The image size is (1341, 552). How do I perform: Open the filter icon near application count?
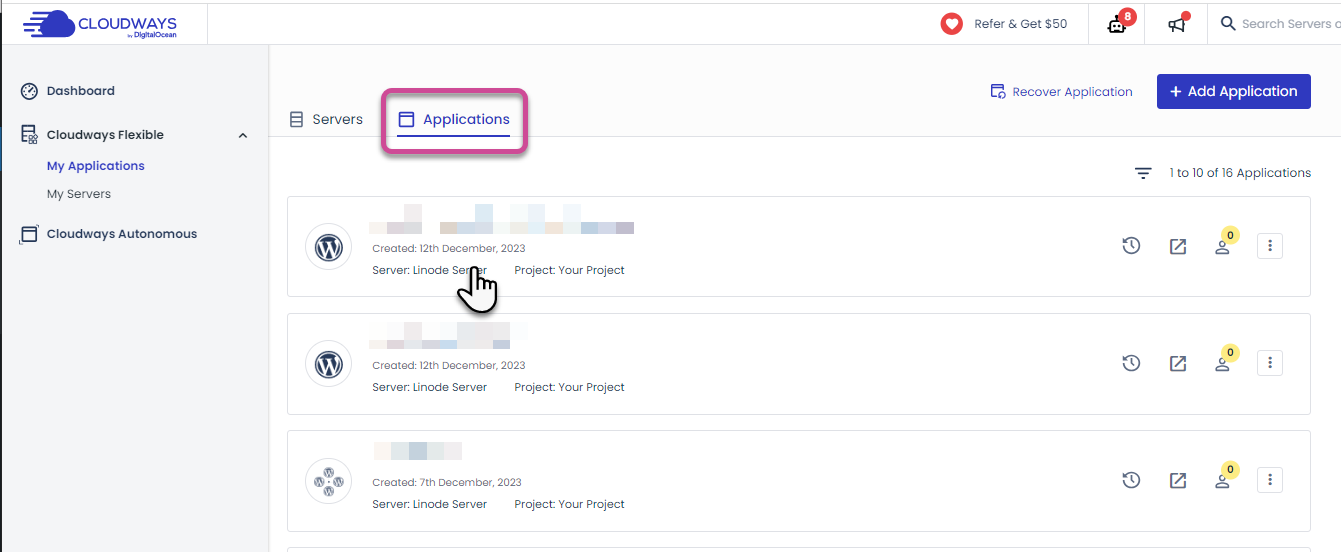coord(1143,173)
